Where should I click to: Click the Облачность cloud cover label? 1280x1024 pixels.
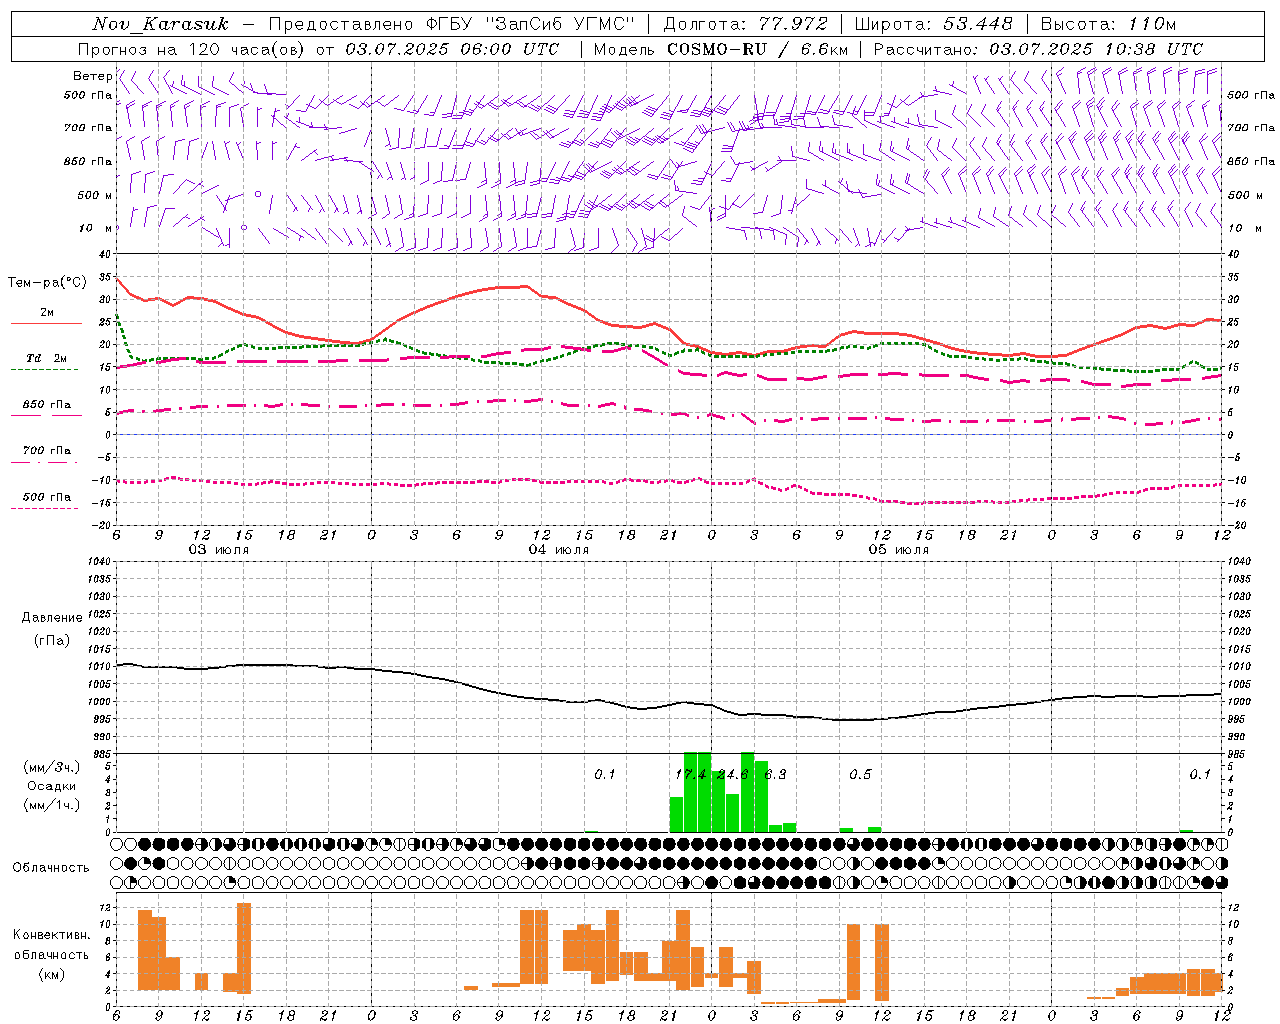[51, 868]
